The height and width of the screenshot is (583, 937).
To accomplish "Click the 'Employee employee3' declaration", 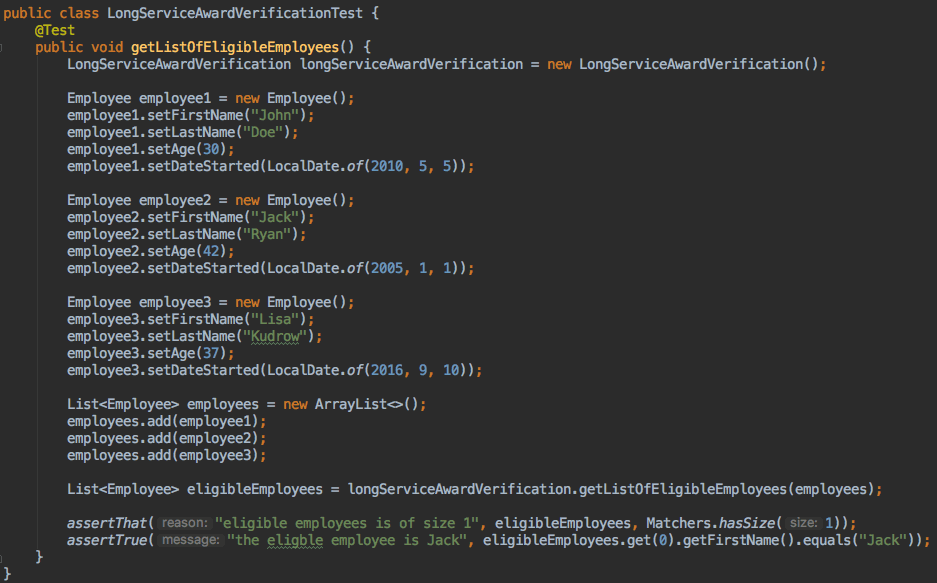I will click(x=139, y=302).
